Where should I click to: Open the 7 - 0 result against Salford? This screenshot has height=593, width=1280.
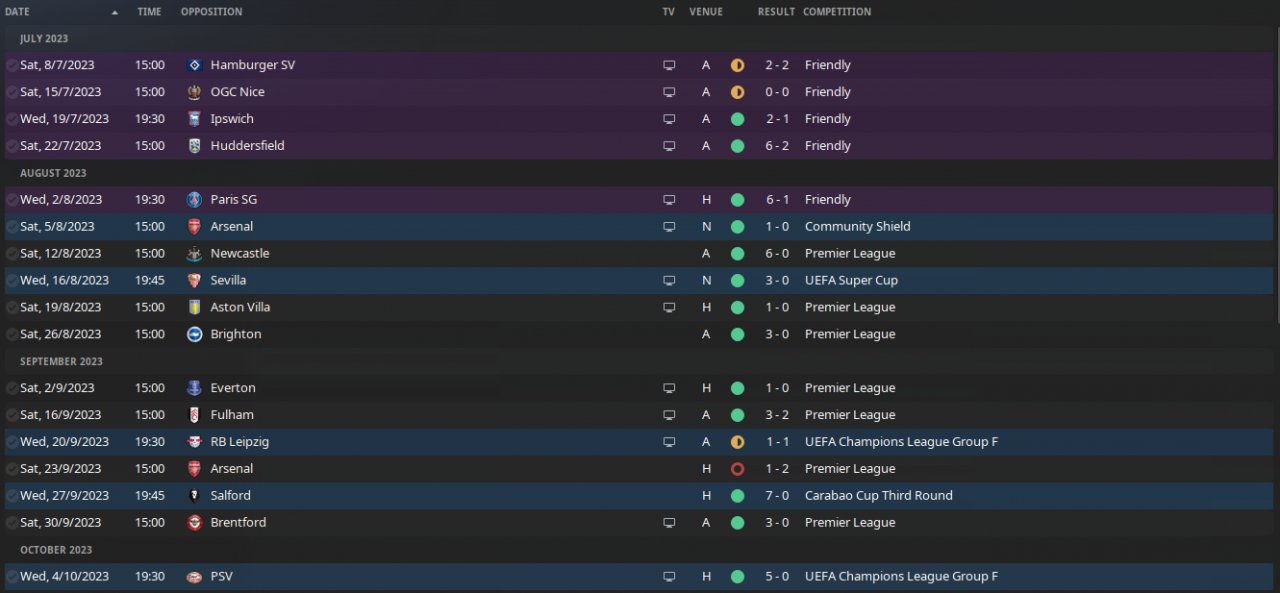(777, 496)
